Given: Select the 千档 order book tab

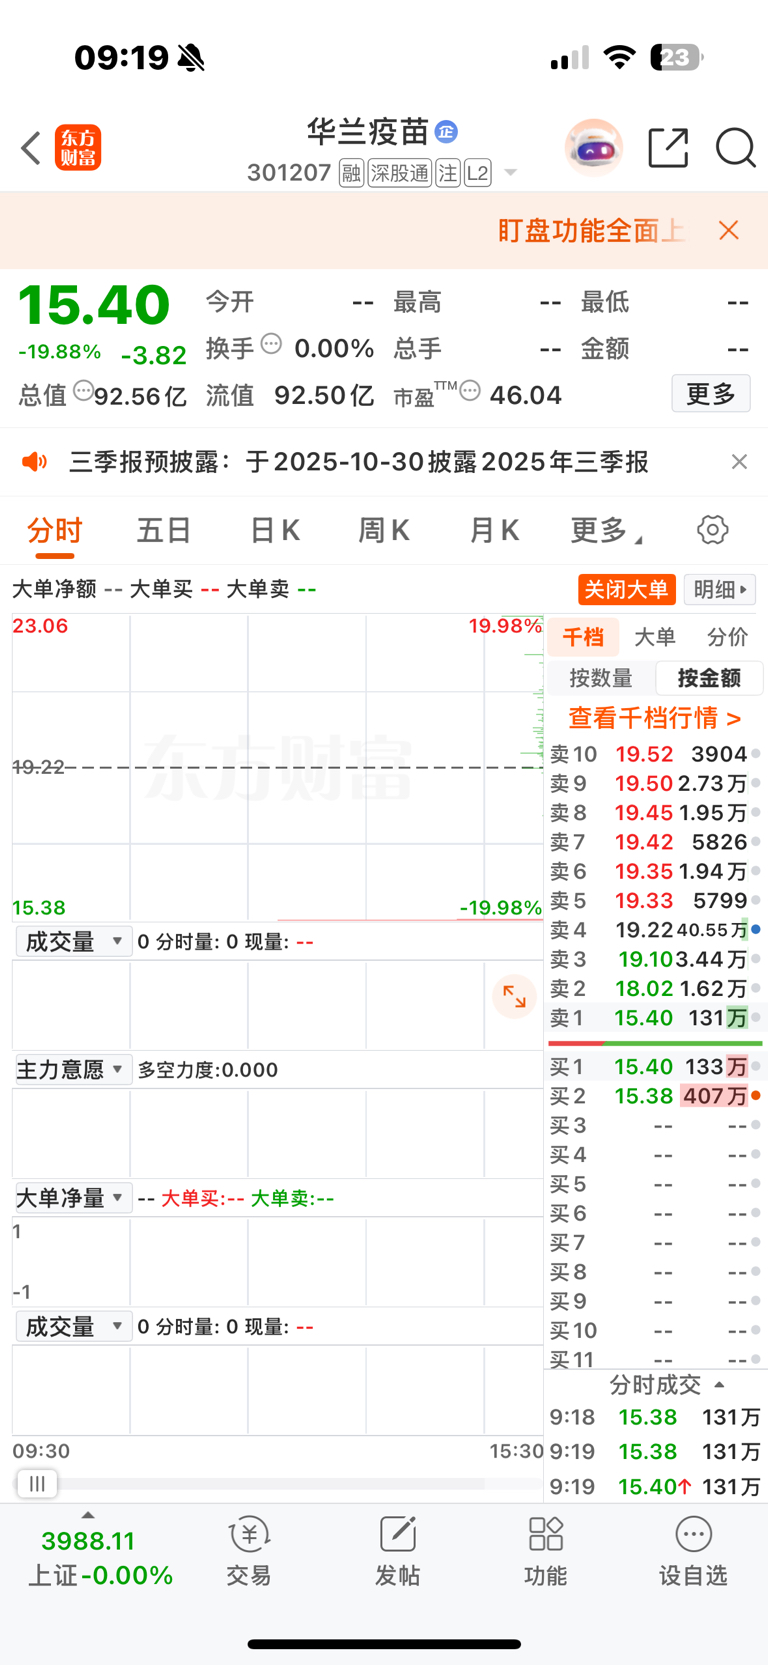Looking at the screenshot, I should [583, 637].
